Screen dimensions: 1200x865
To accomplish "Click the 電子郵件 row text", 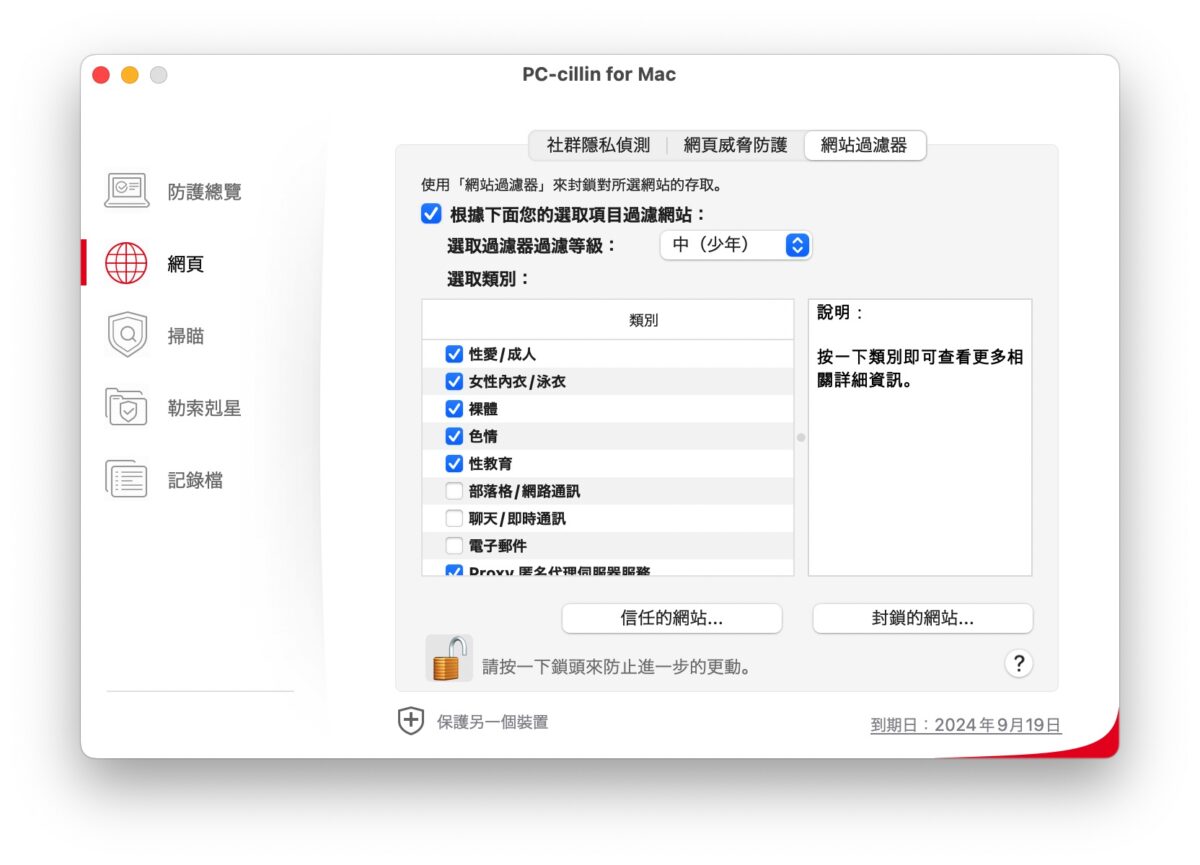I will (498, 546).
